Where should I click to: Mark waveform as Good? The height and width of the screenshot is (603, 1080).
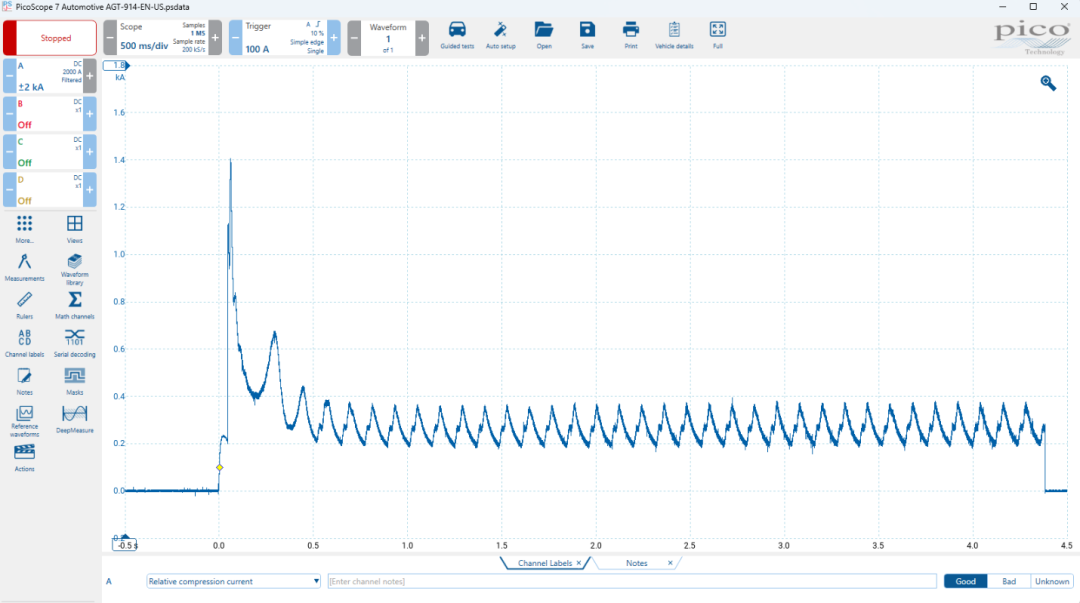965,581
